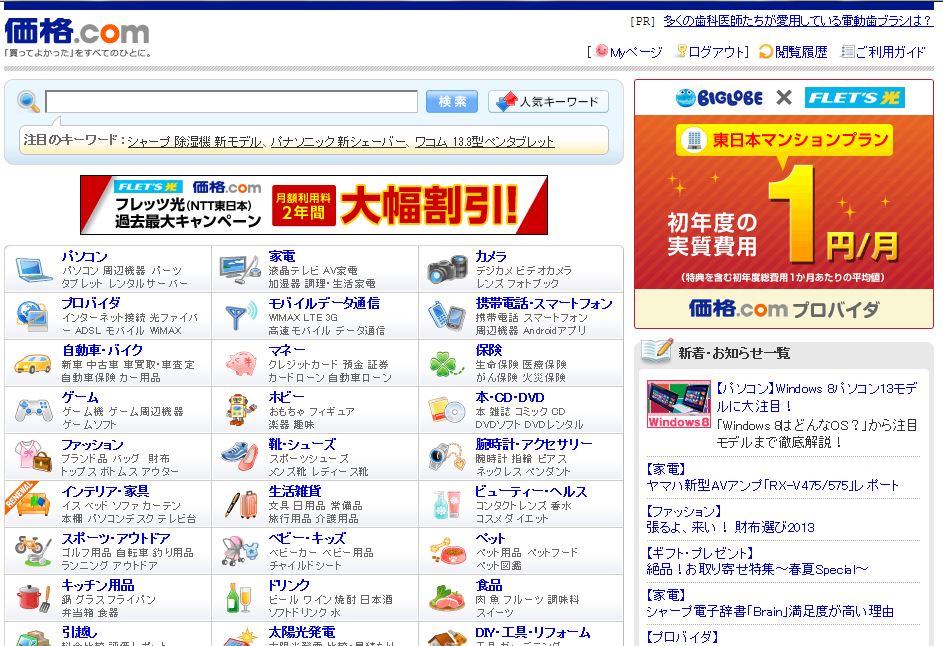Screen dimensions: 943x646
Task: Click the cosmetics icon for ビューティー・ヘルス
Action: point(447,504)
